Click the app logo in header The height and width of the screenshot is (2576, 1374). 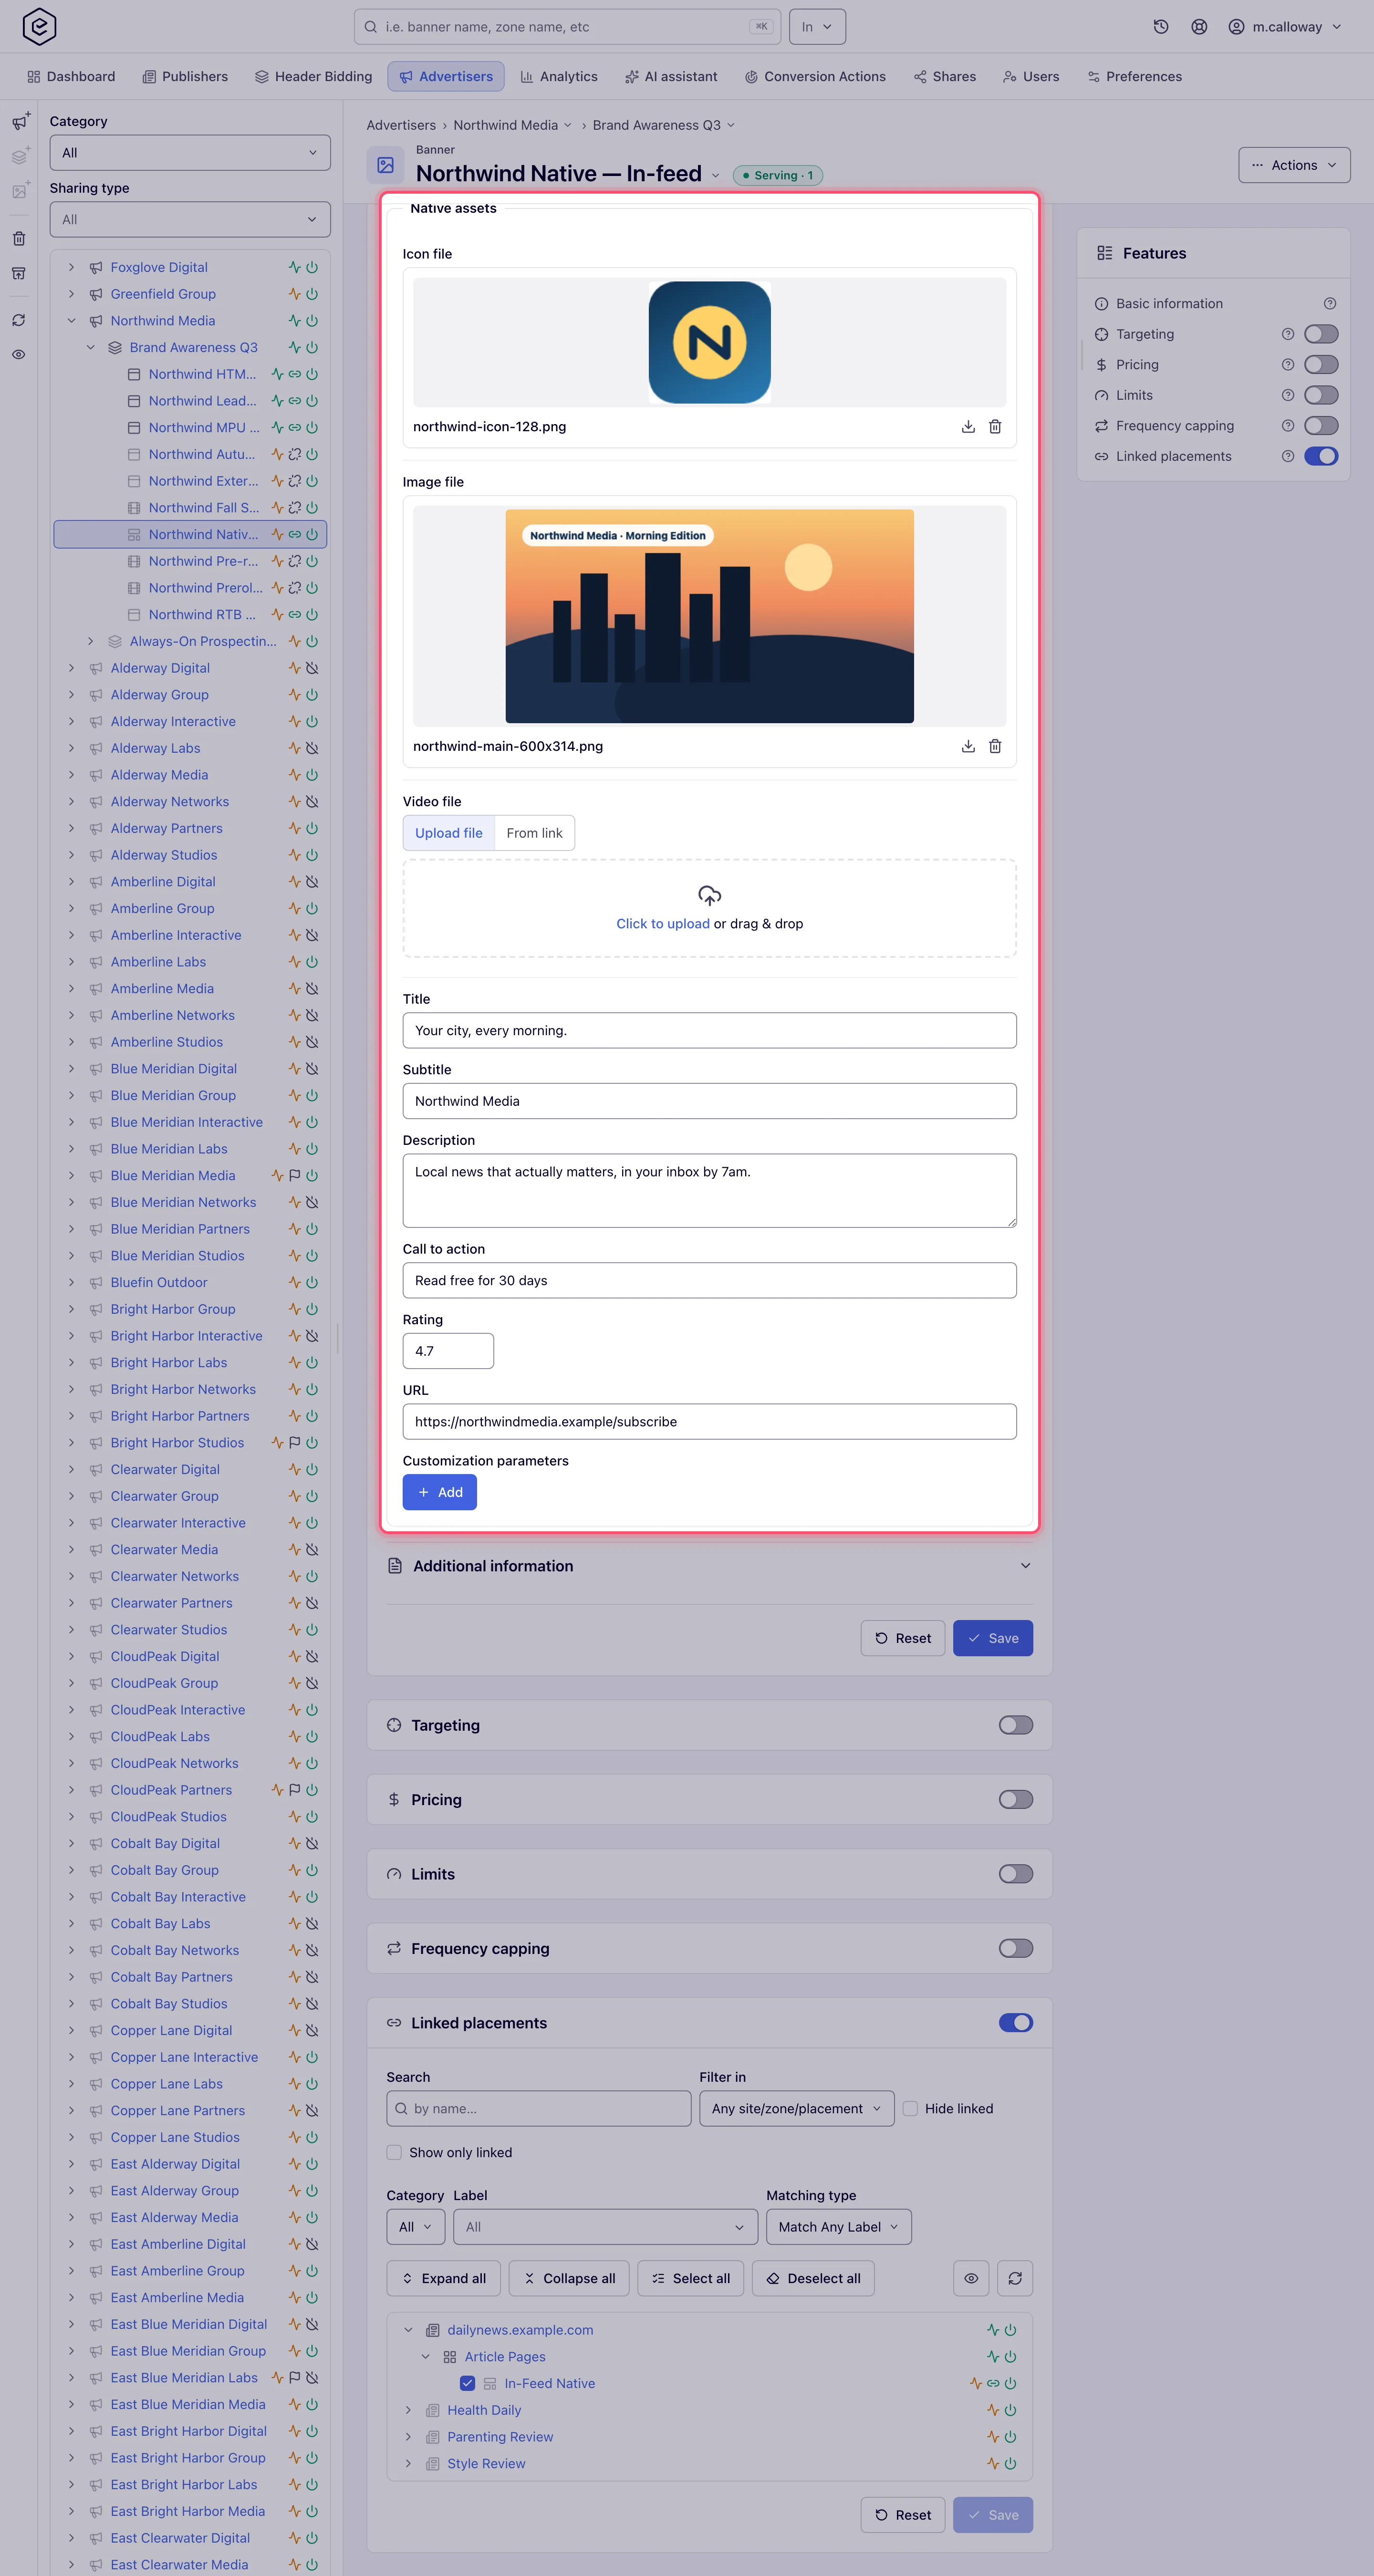(39, 26)
